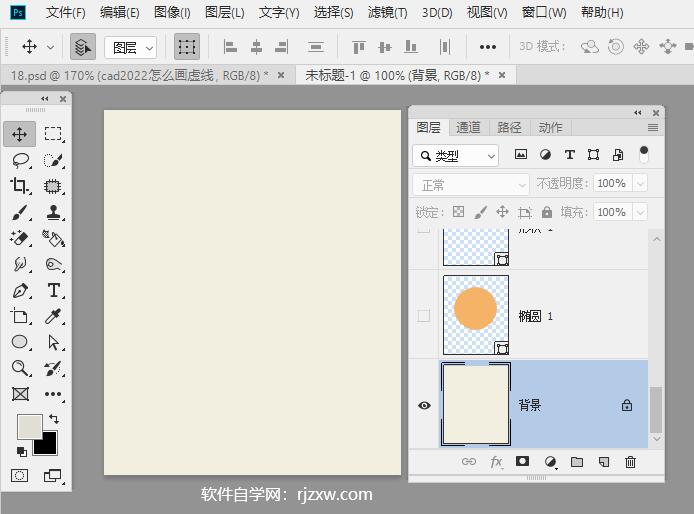Add a layer style with fx
694x514 pixels.
point(496,462)
